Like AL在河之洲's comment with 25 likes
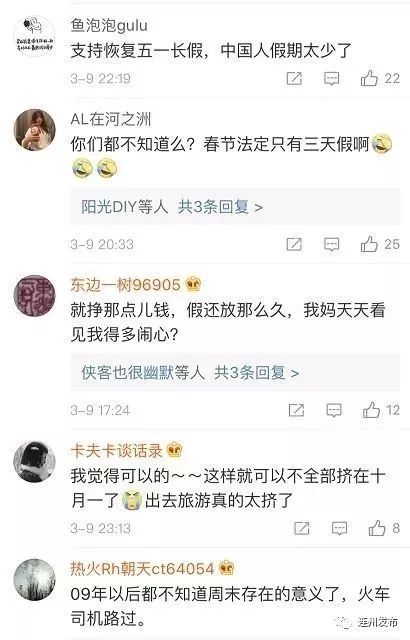 369,244
